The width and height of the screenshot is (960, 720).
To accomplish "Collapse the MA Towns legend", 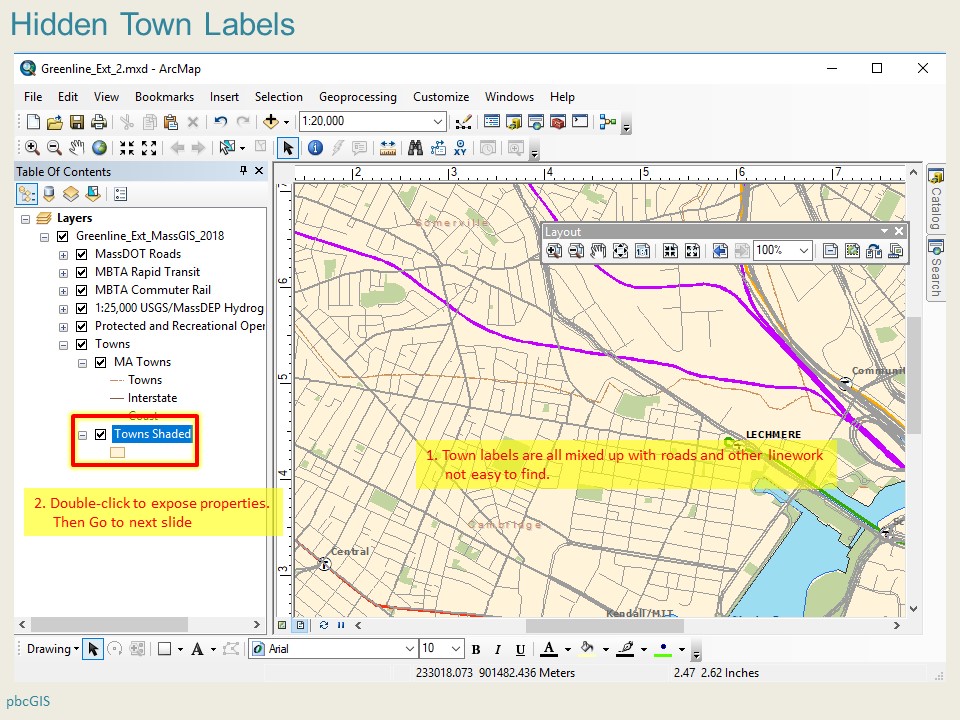I will [x=83, y=363].
